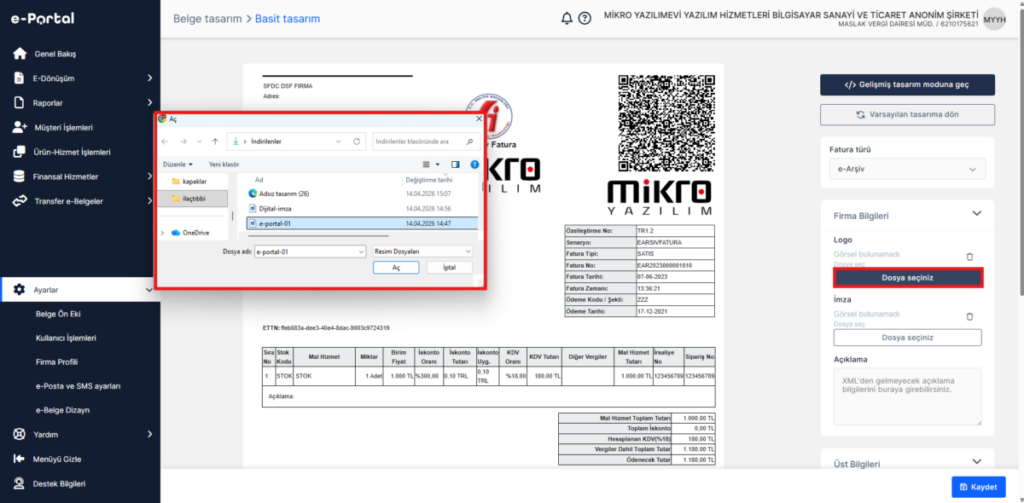Open Belge Ön Eki settings item

pos(58,314)
